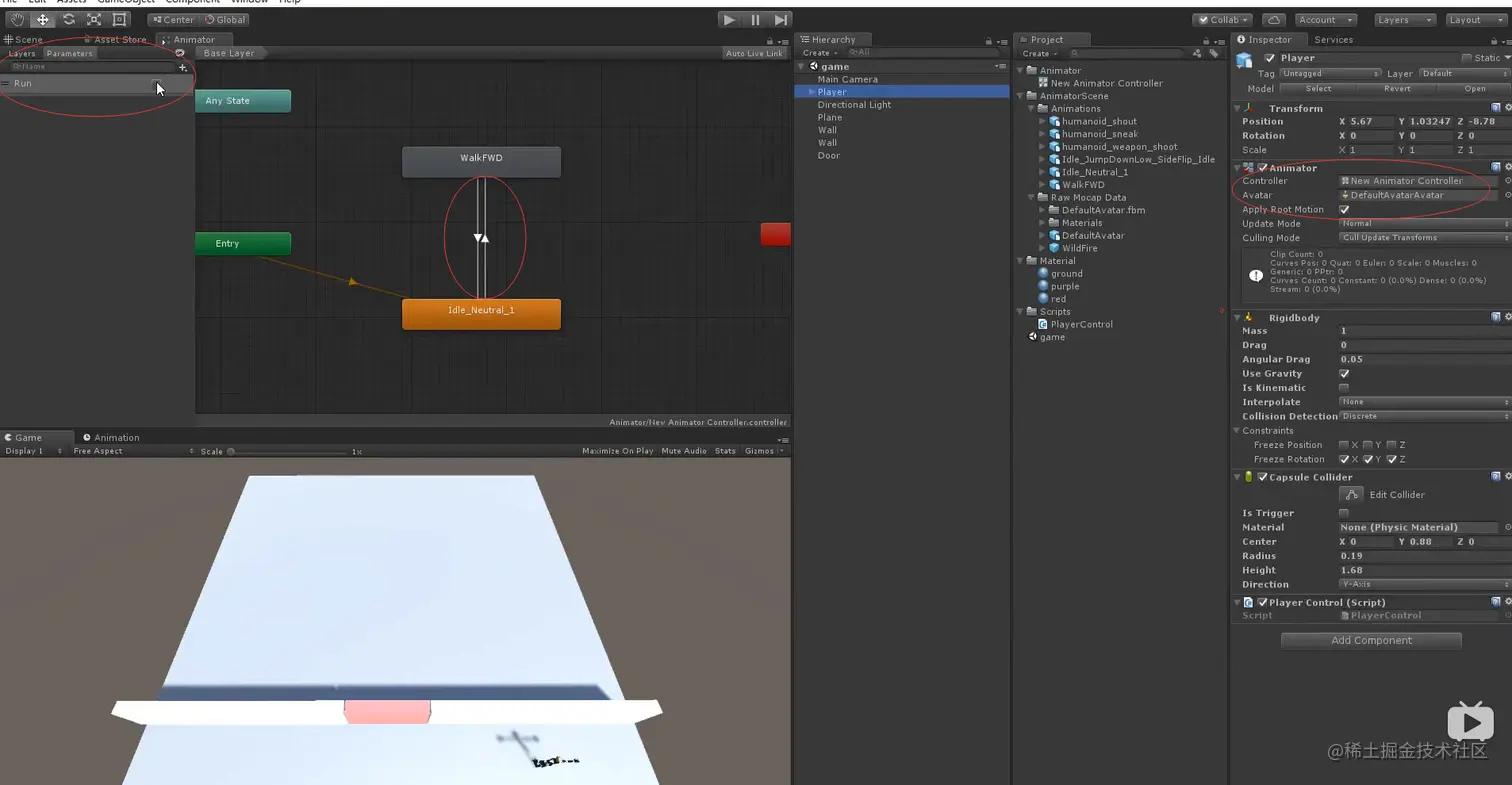Screen dimensions: 1512x785
Task: Open the Animator component help icon
Action: coord(1496,167)
